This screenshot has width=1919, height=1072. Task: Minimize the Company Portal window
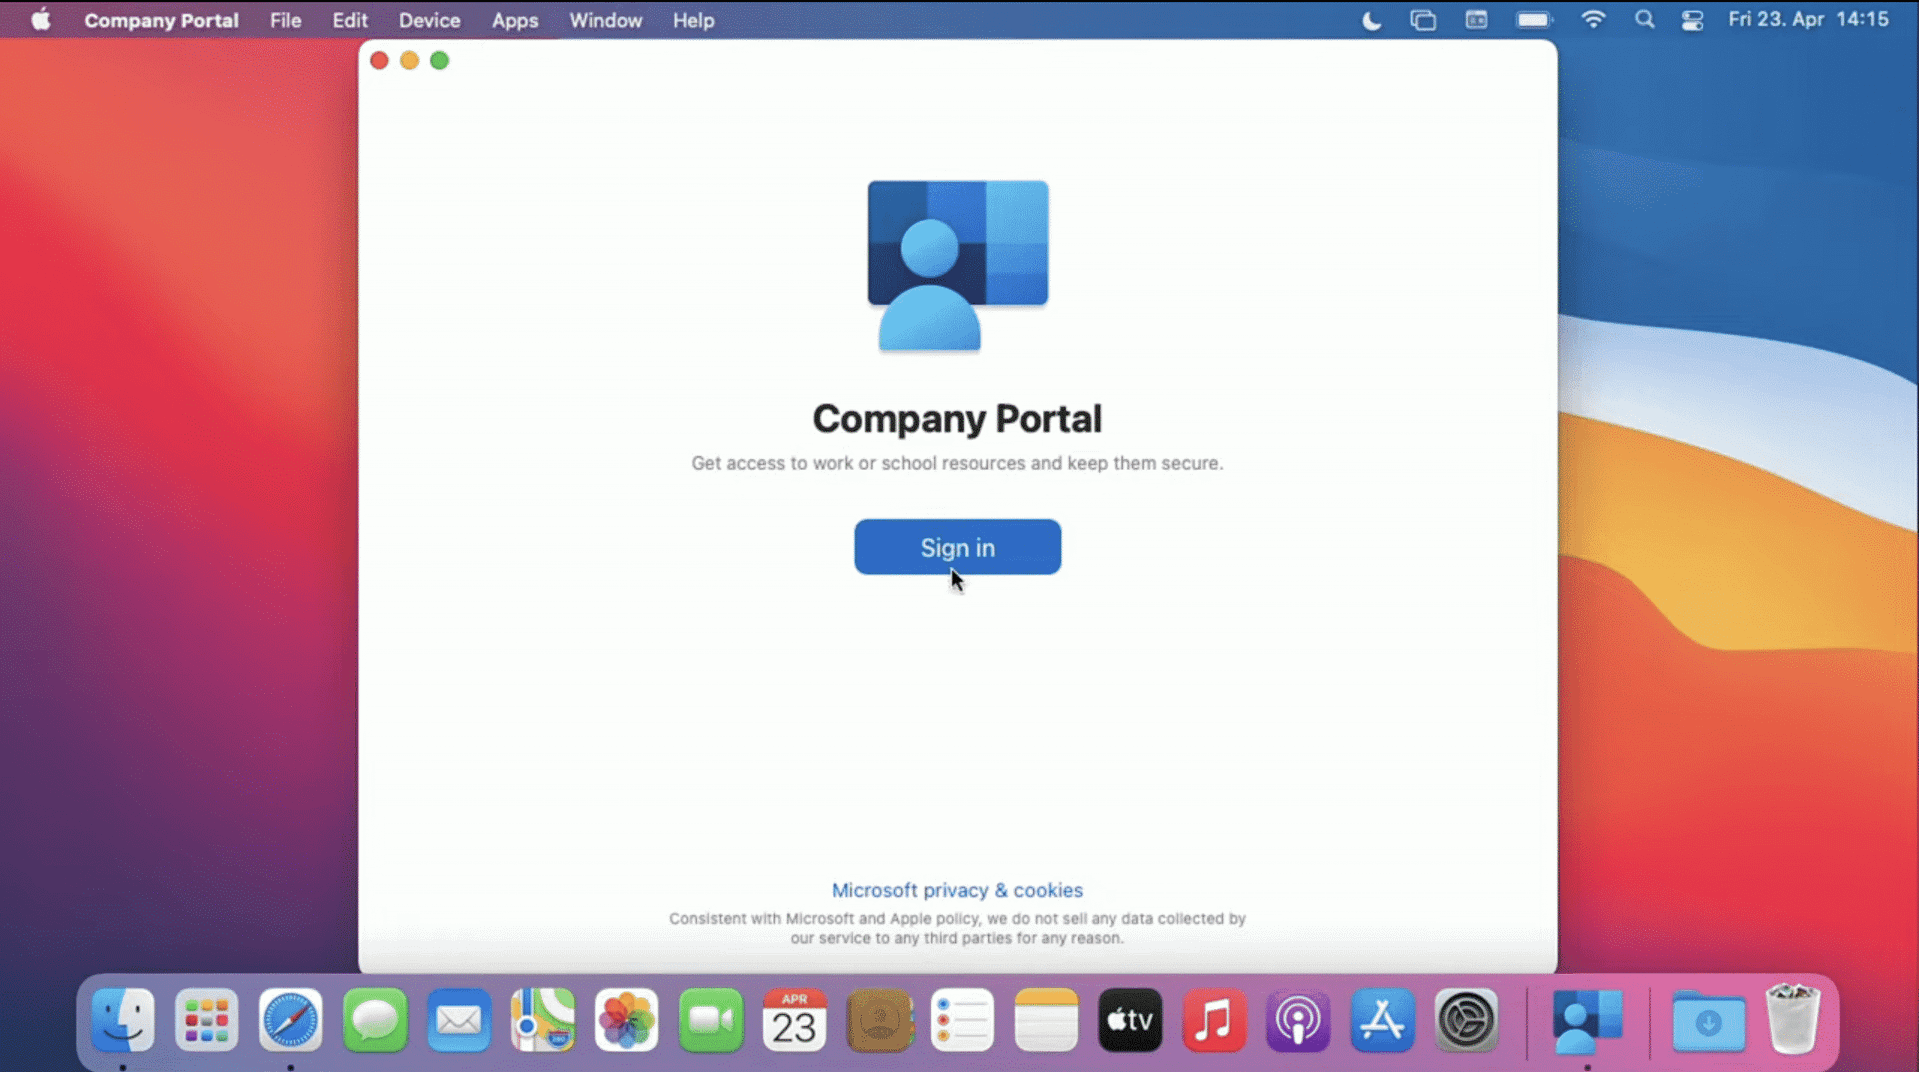[409, 61]
